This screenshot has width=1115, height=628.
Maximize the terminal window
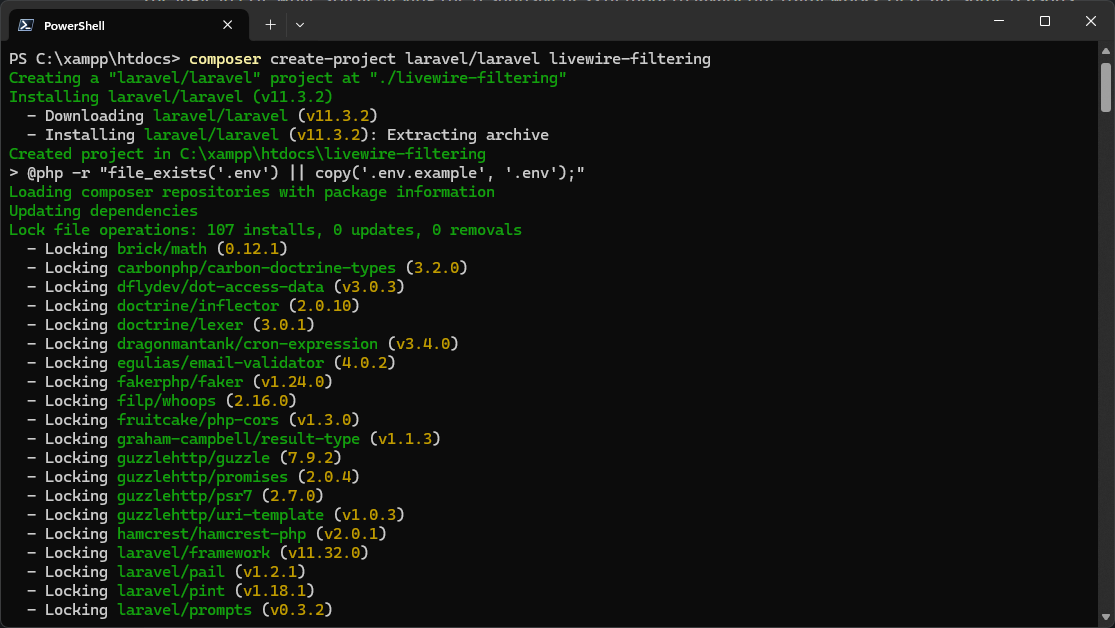(x=1045, y=21)
